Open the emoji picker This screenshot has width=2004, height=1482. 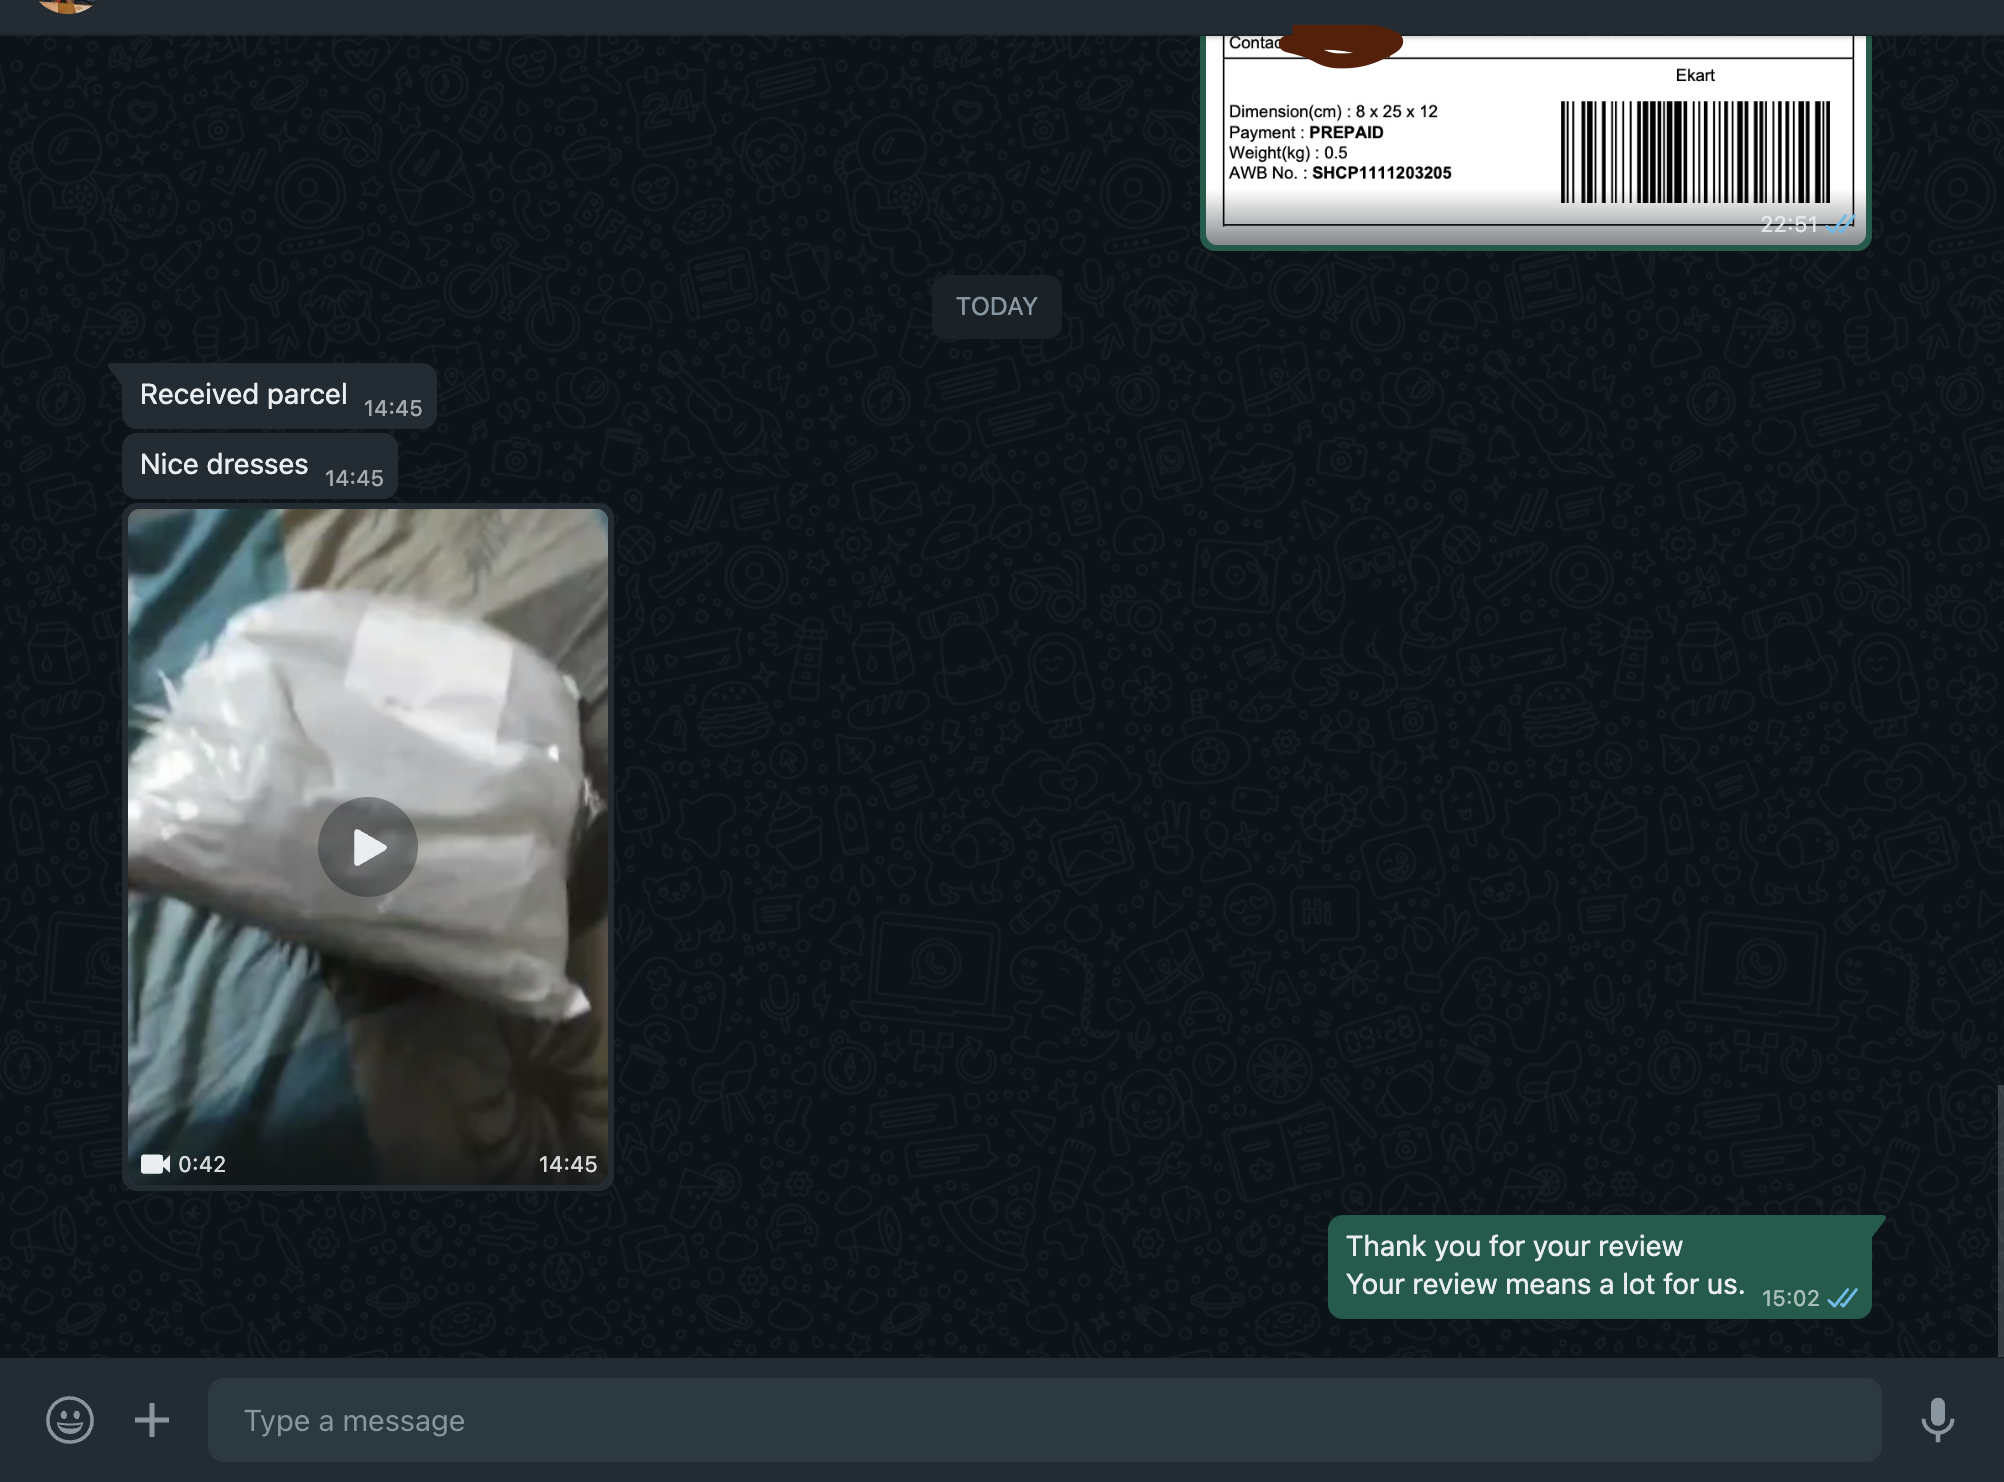[70, 1419]
